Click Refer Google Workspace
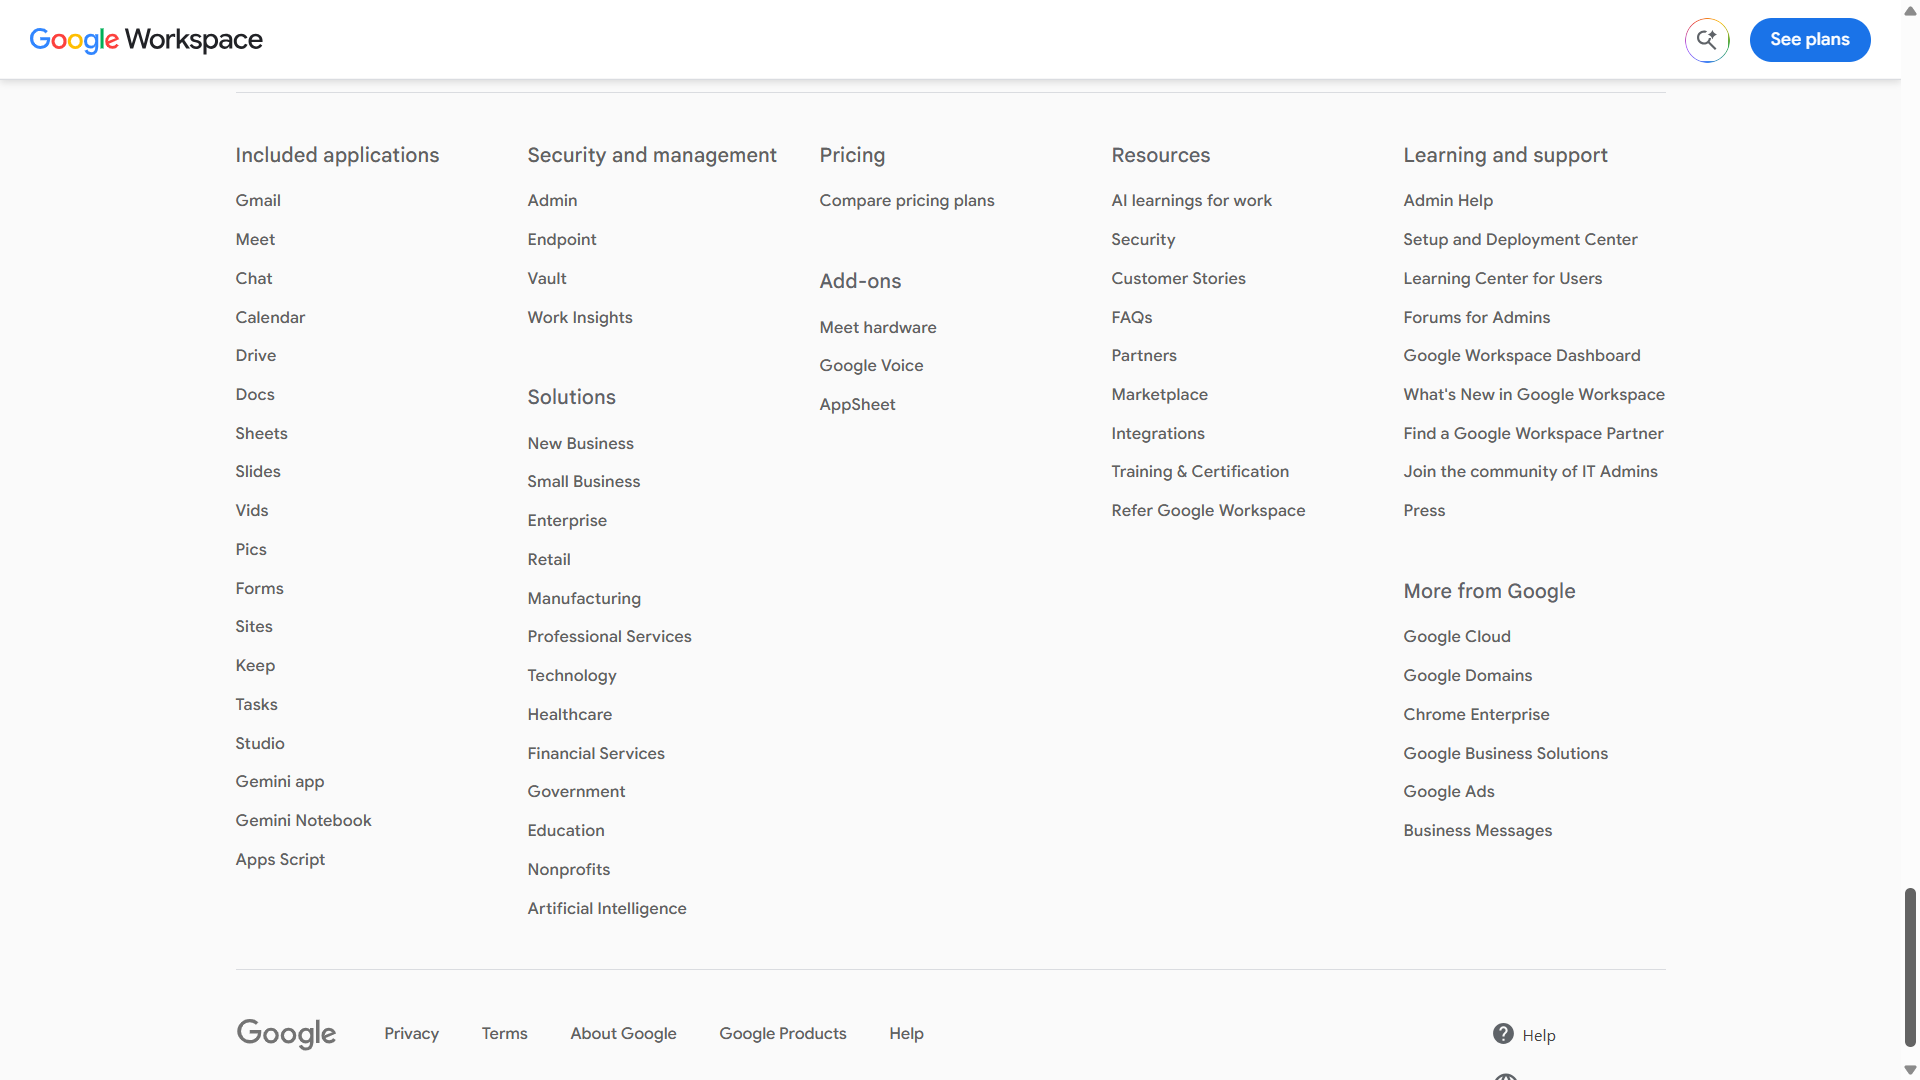 click(x=1209, y=511)
